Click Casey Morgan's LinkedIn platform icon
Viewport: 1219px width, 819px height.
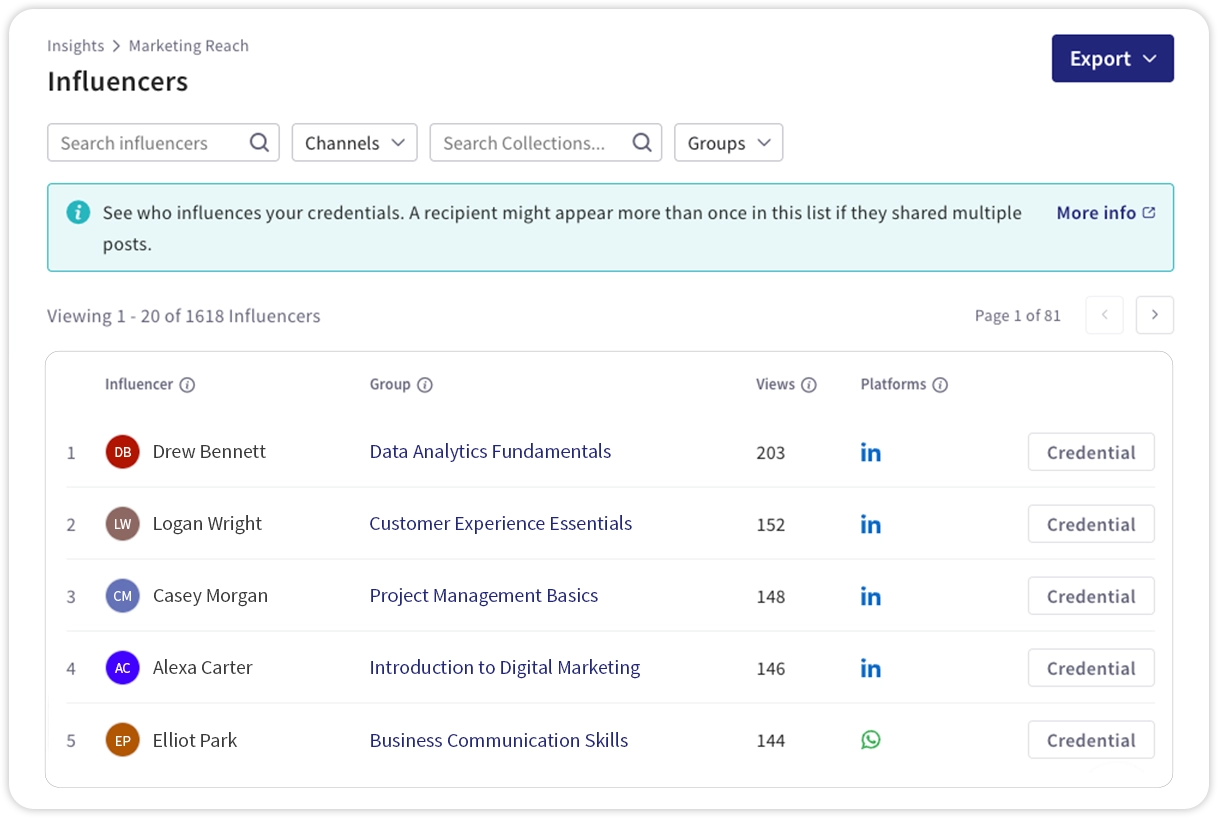(871, 596)
